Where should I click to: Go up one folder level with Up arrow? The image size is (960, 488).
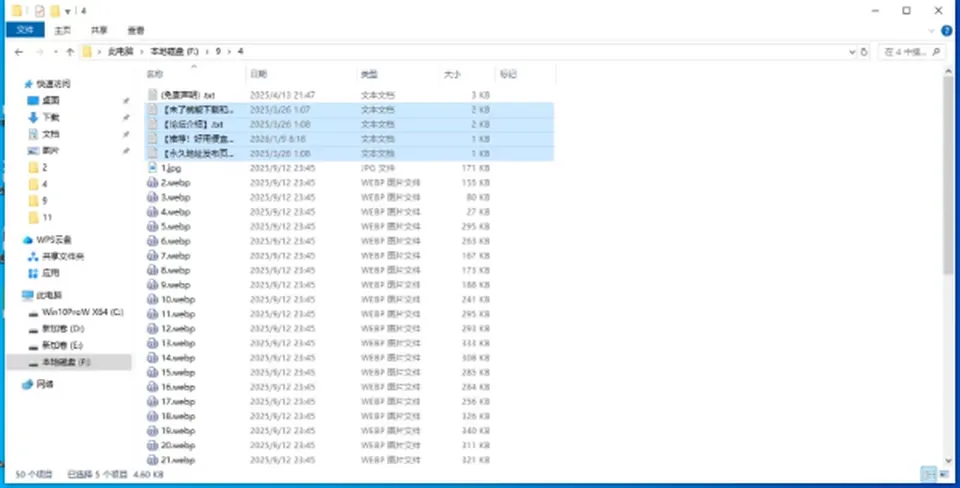pyautogui.click(x=70, y=52)
